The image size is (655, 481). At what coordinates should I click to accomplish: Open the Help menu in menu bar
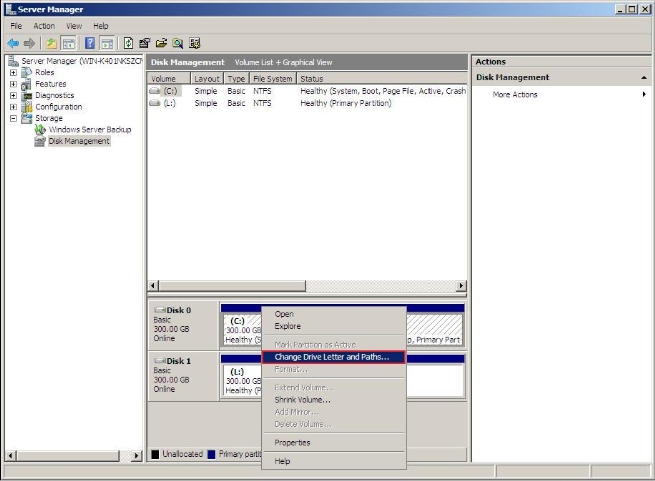pos(101,26)
